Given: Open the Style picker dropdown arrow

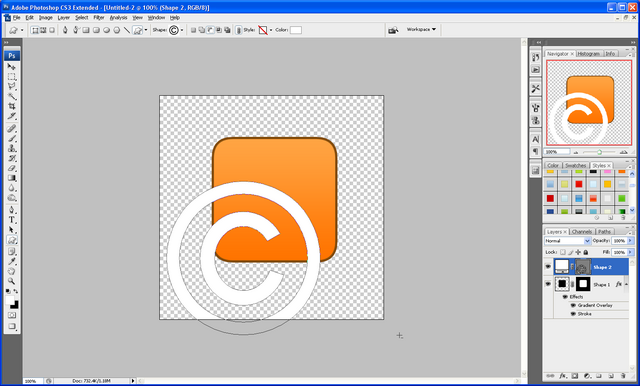Looking at the screenshot, I should point(271,30).
